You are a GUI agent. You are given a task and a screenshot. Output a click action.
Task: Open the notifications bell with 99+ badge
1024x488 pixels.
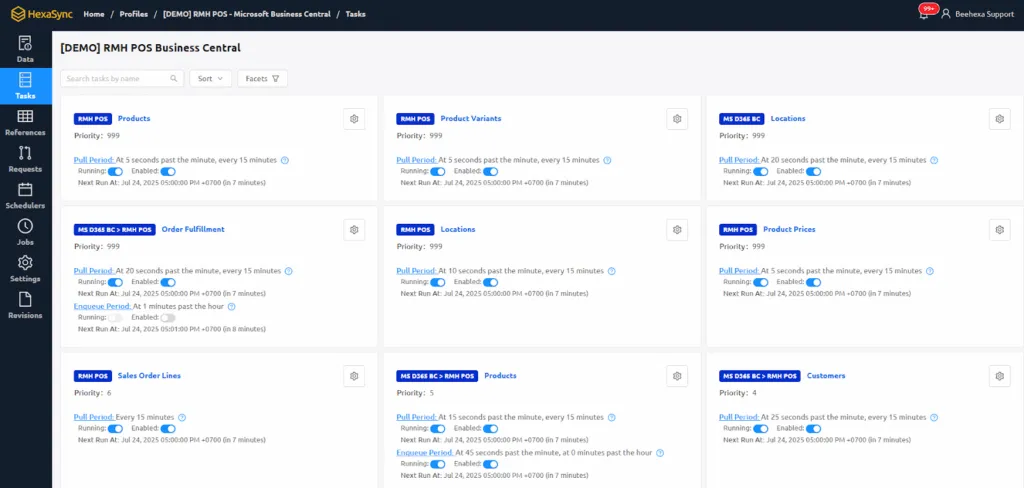pyautogui.click(x=924, y=13)
